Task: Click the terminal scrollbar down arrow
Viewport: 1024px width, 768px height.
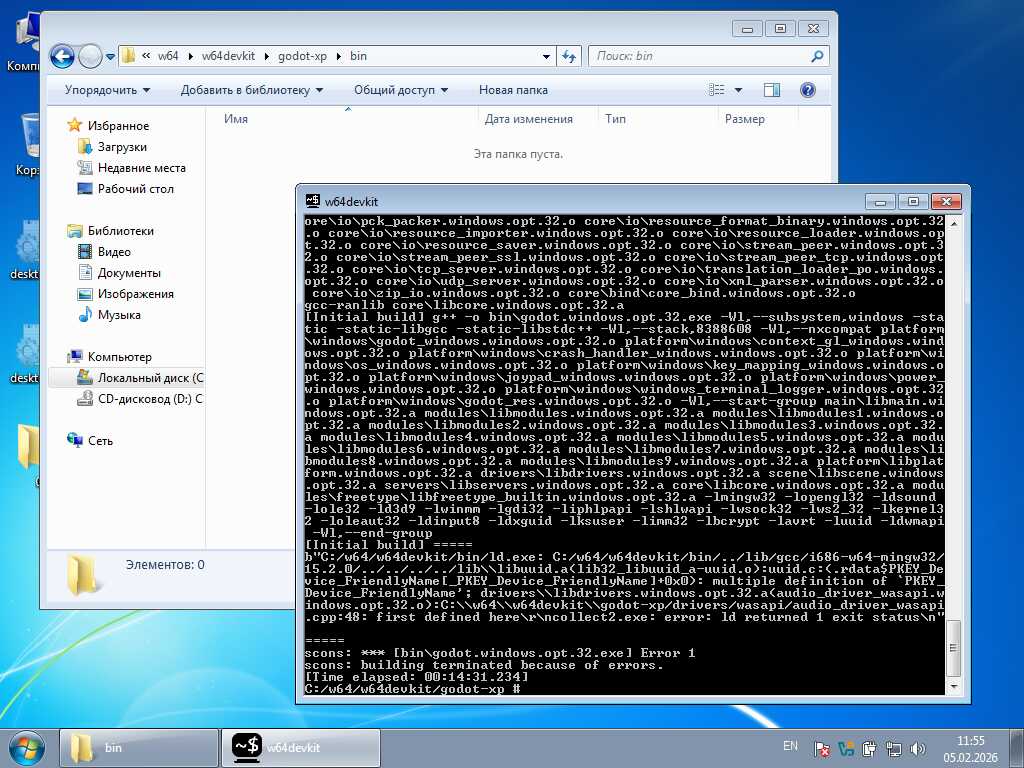Action: (953, 687)
